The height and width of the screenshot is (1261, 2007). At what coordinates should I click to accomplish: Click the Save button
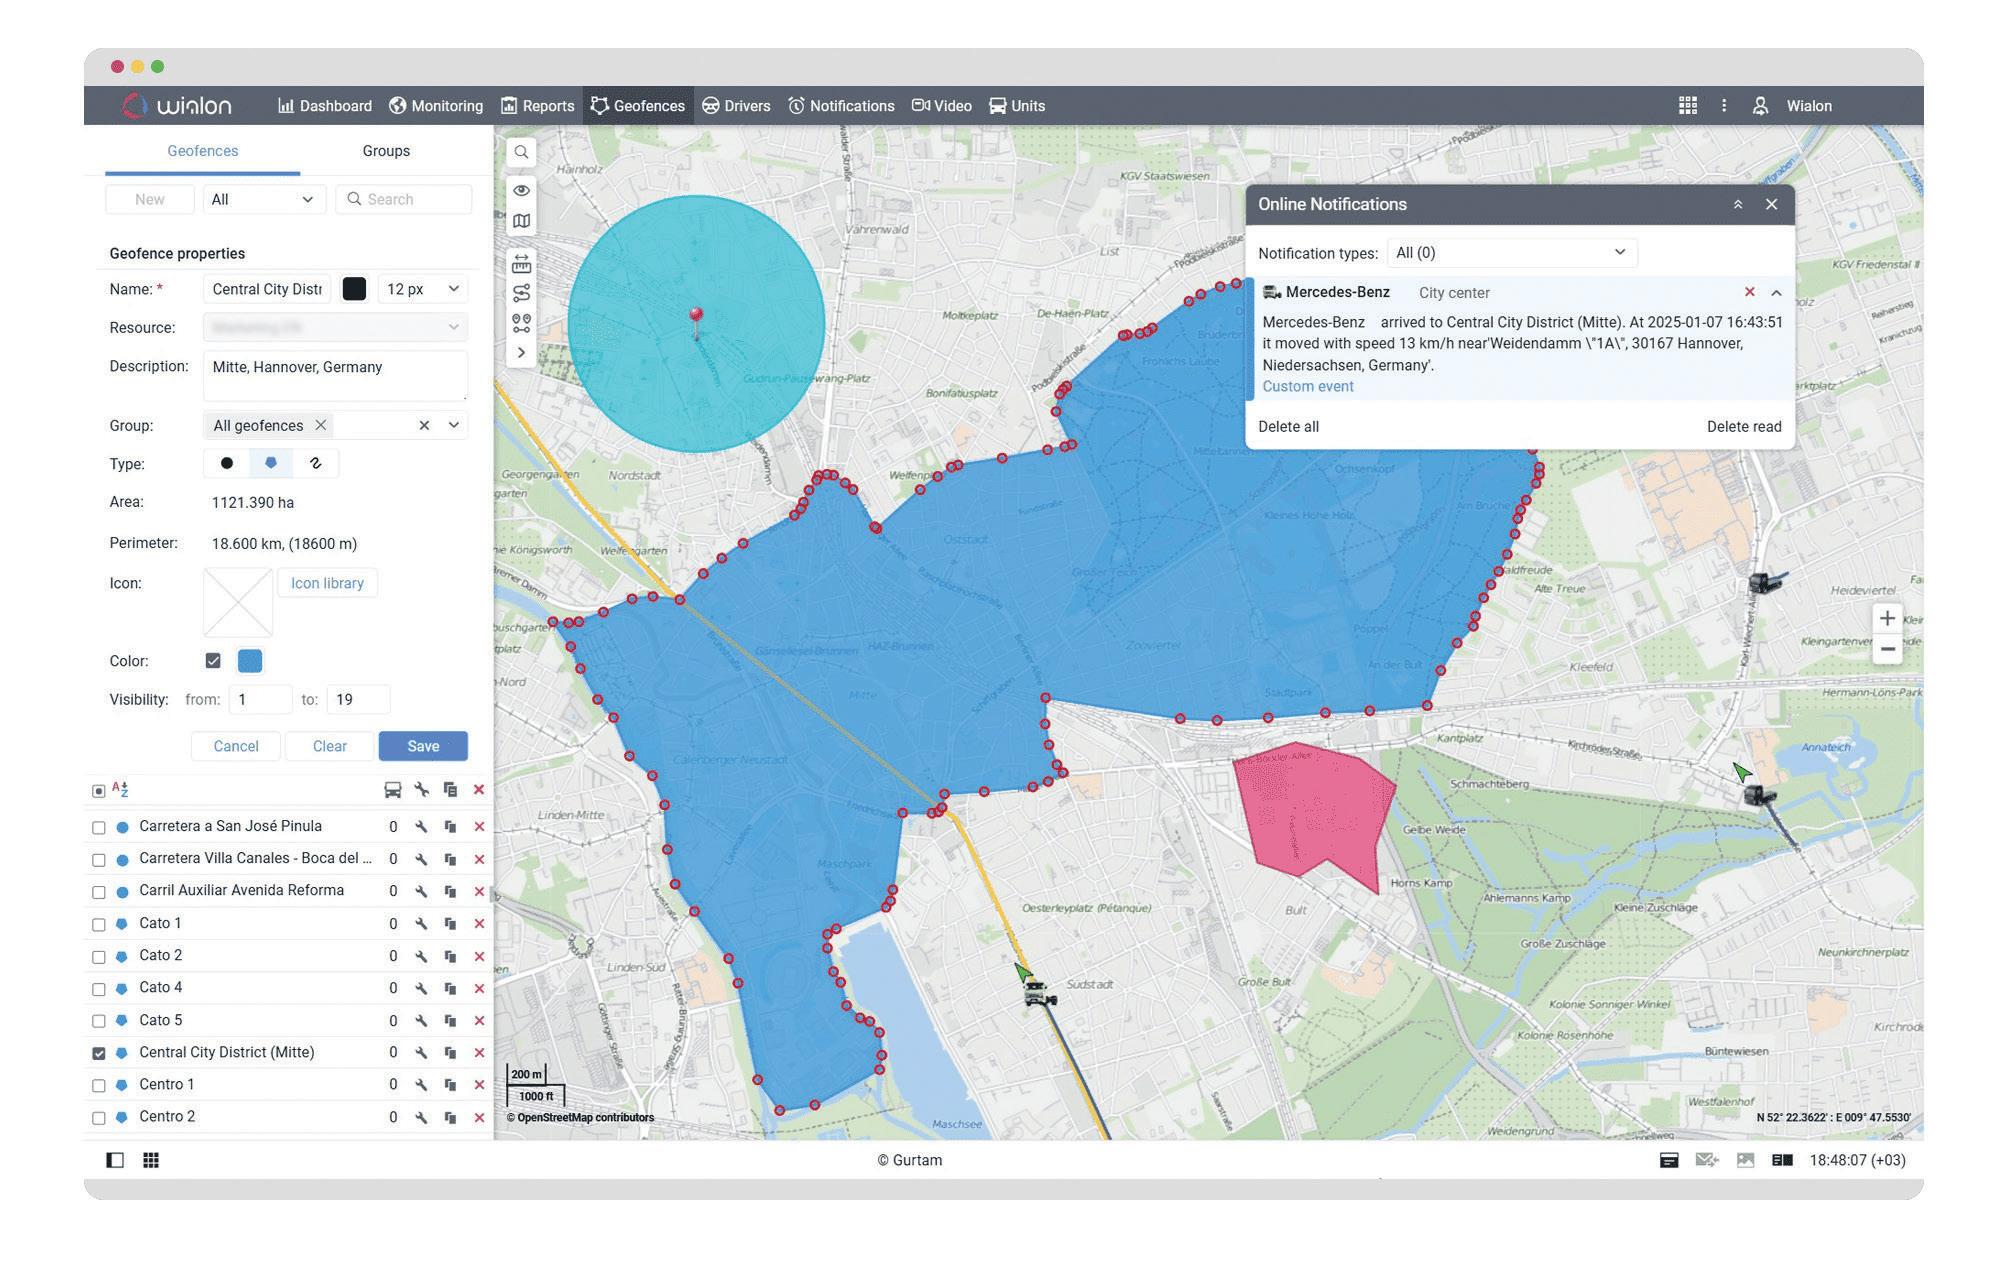pyautogui.click(x=423, y=747)
